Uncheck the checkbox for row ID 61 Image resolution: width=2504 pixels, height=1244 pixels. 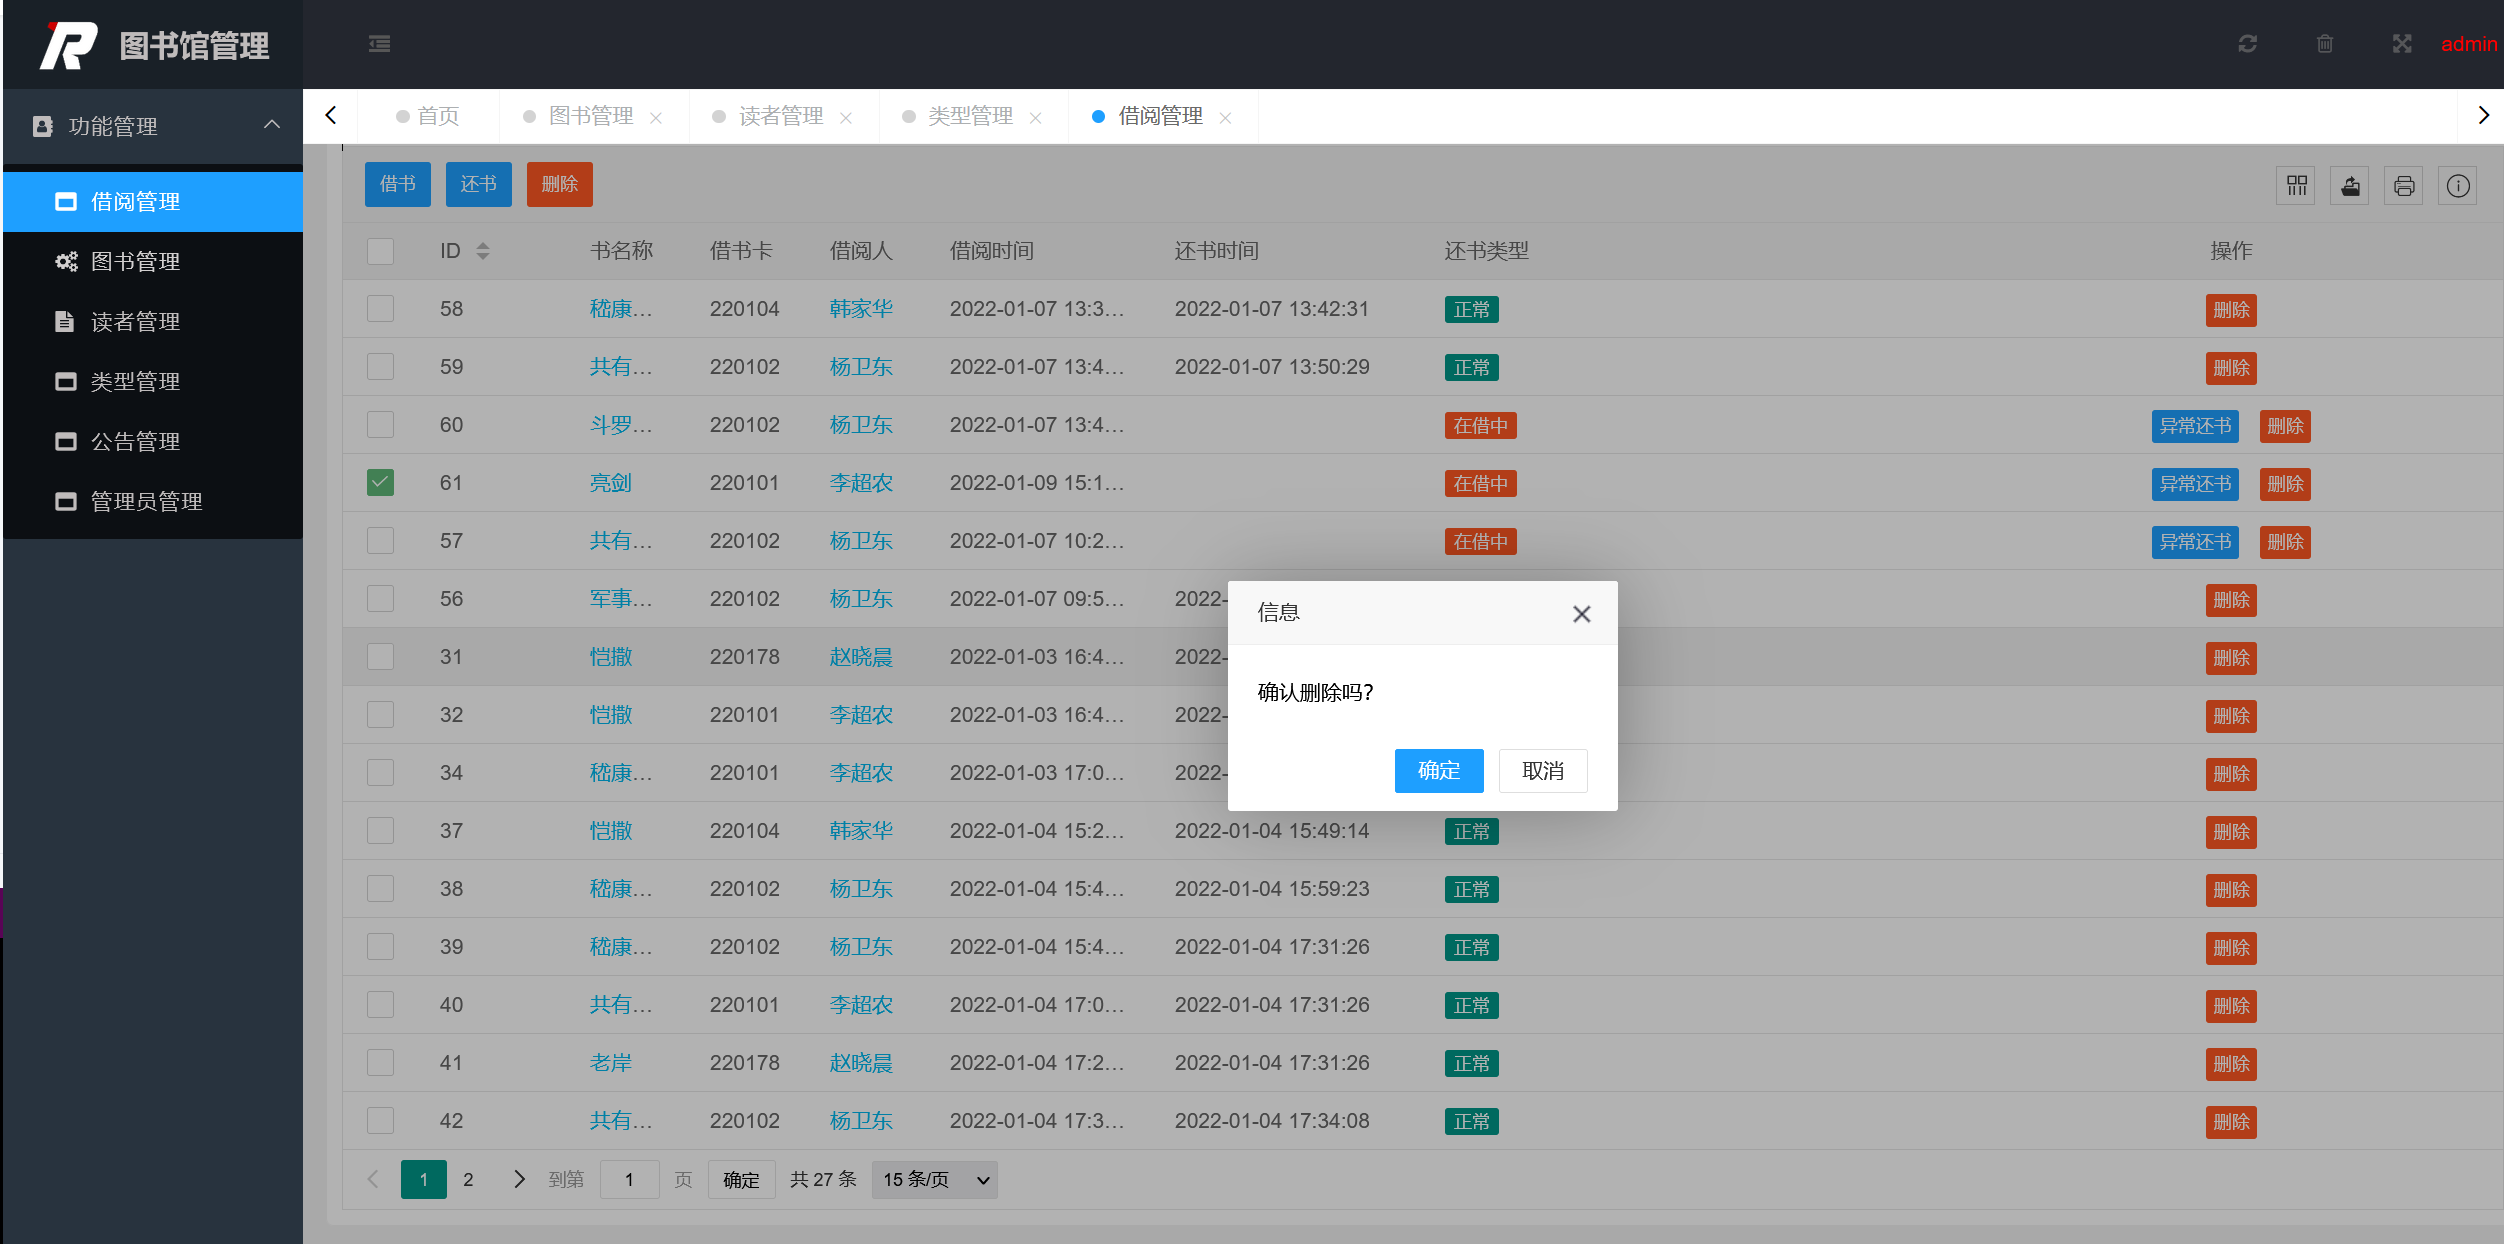[x=380, y=483]
